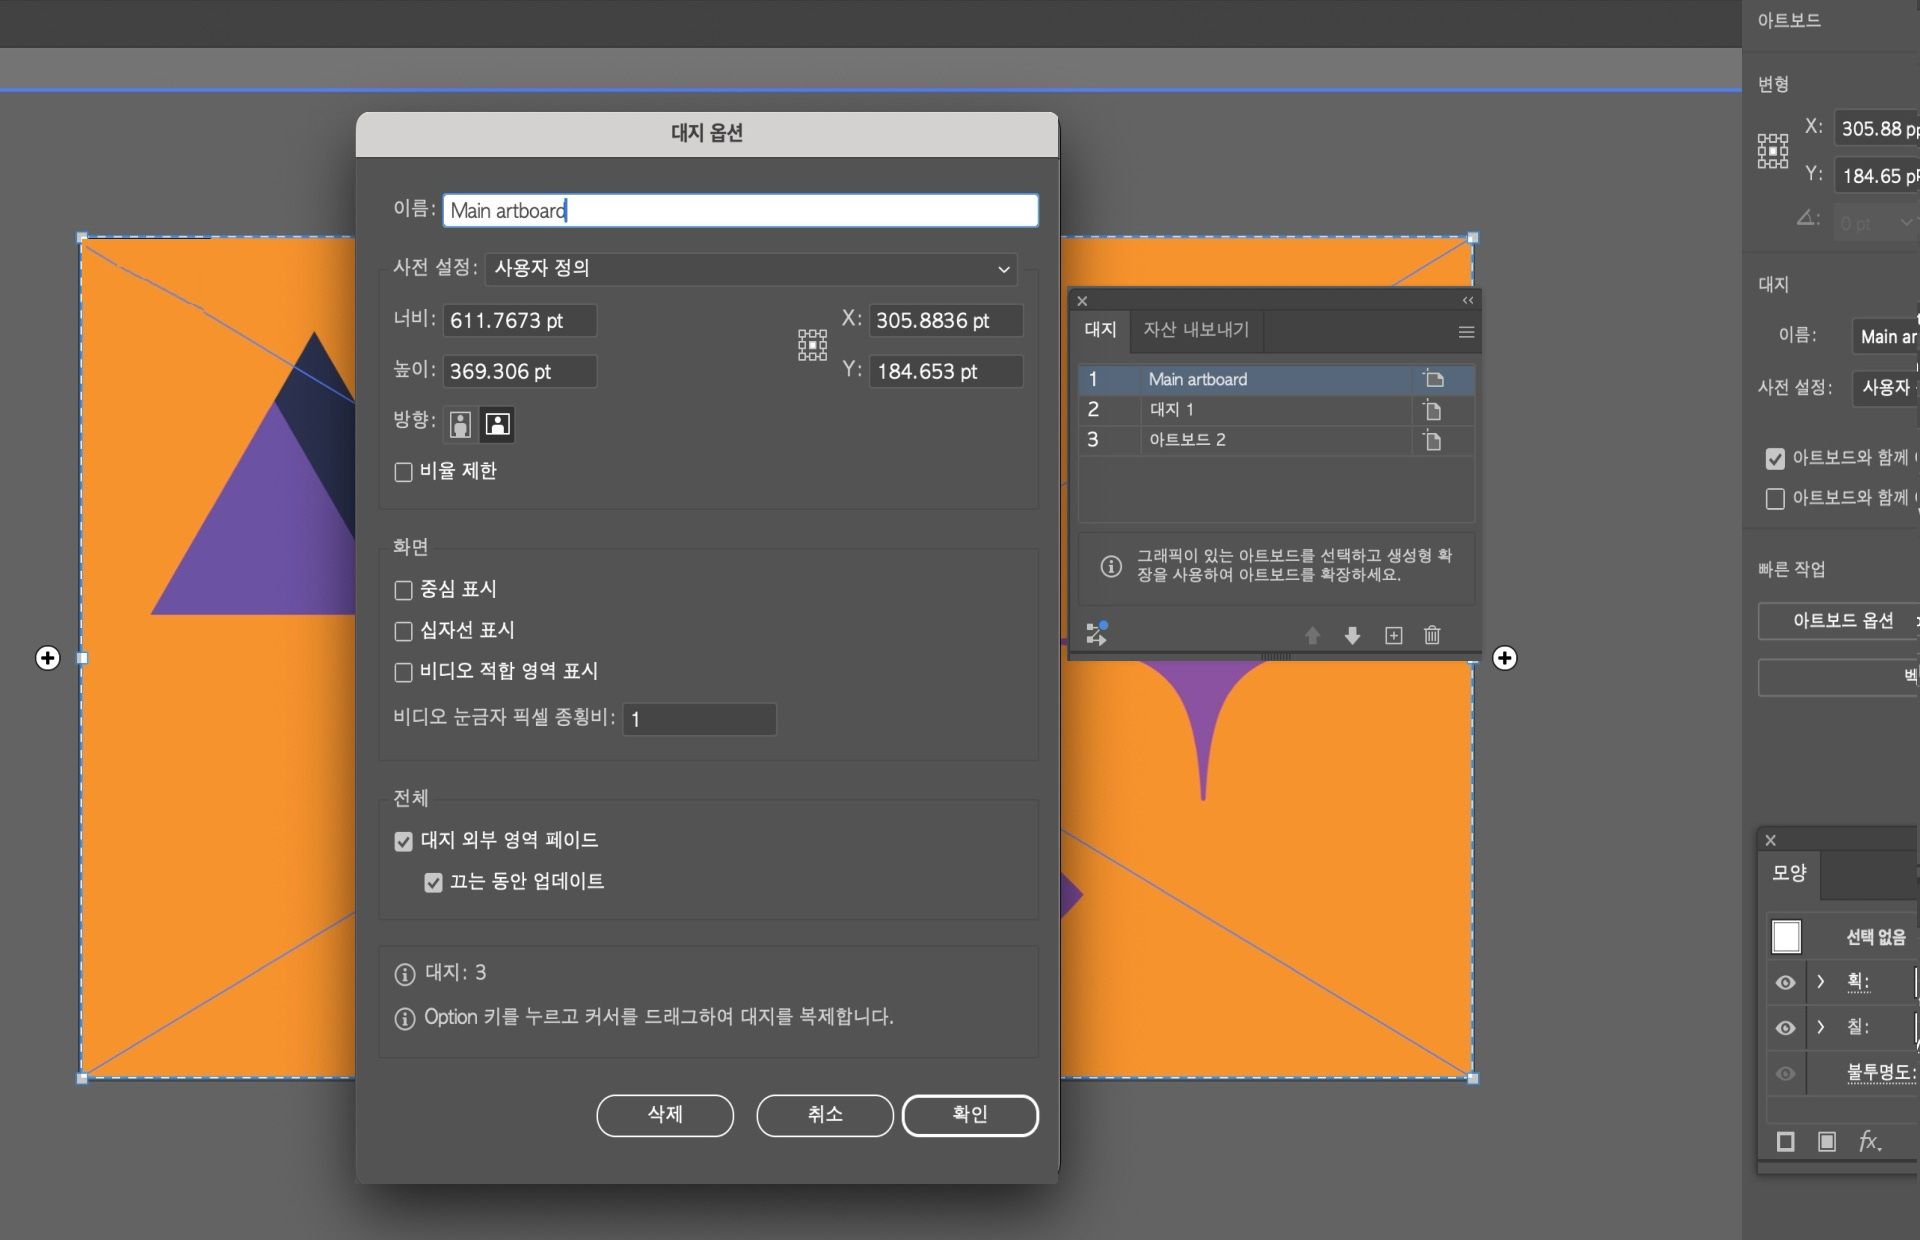Screen dimensions: 1920x1240
Task: Click reference point grid in dialog
Action: click(812, 345)
